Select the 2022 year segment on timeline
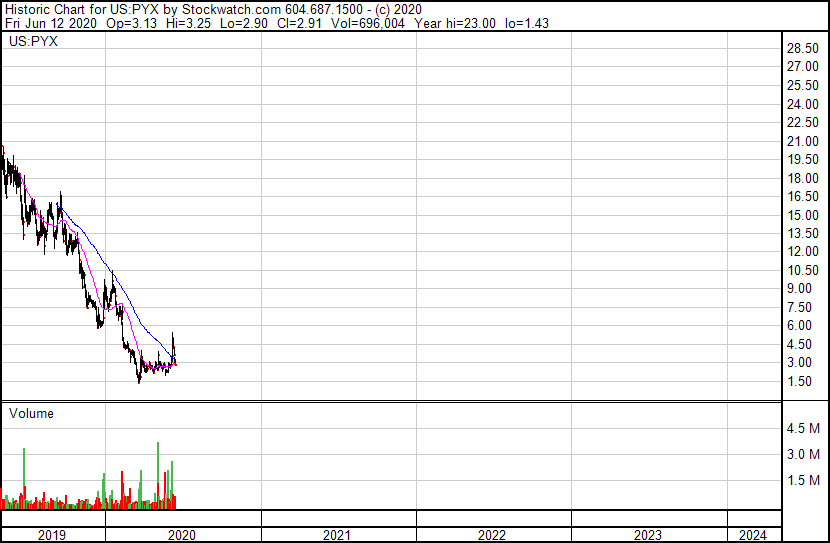Screen dimensions: 830x543 (x=493, y=535)
